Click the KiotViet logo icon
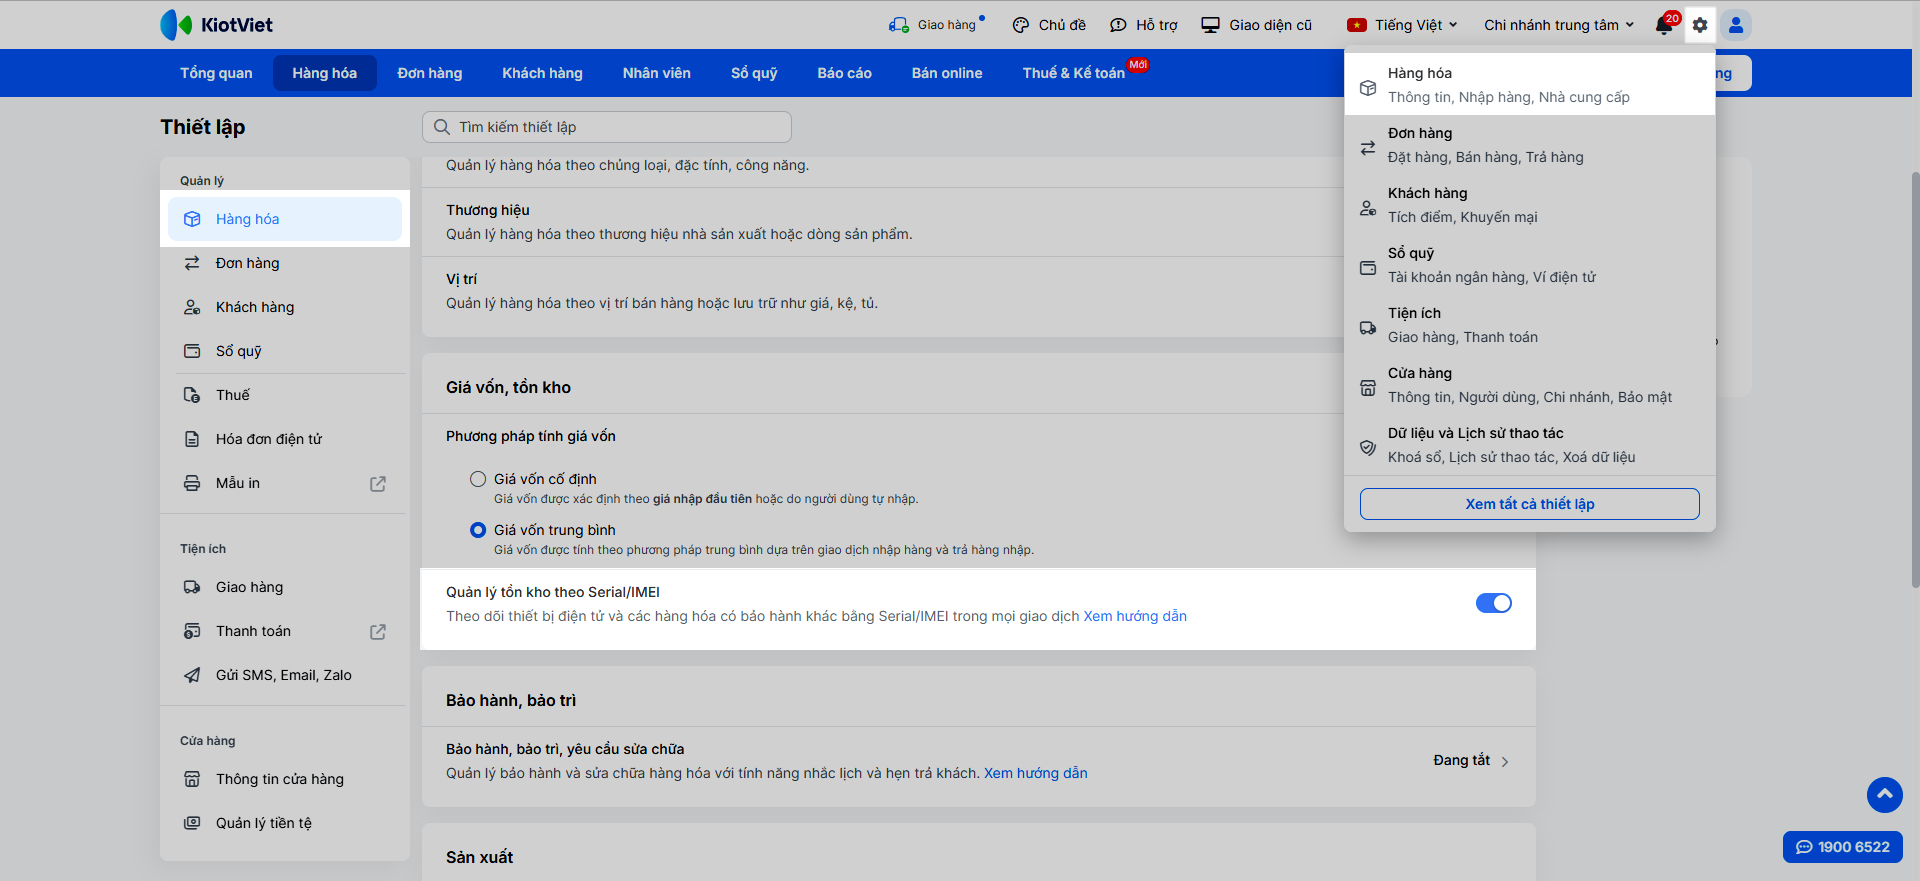This screenshot has width=1920, height=881. [x=176, y=25]
